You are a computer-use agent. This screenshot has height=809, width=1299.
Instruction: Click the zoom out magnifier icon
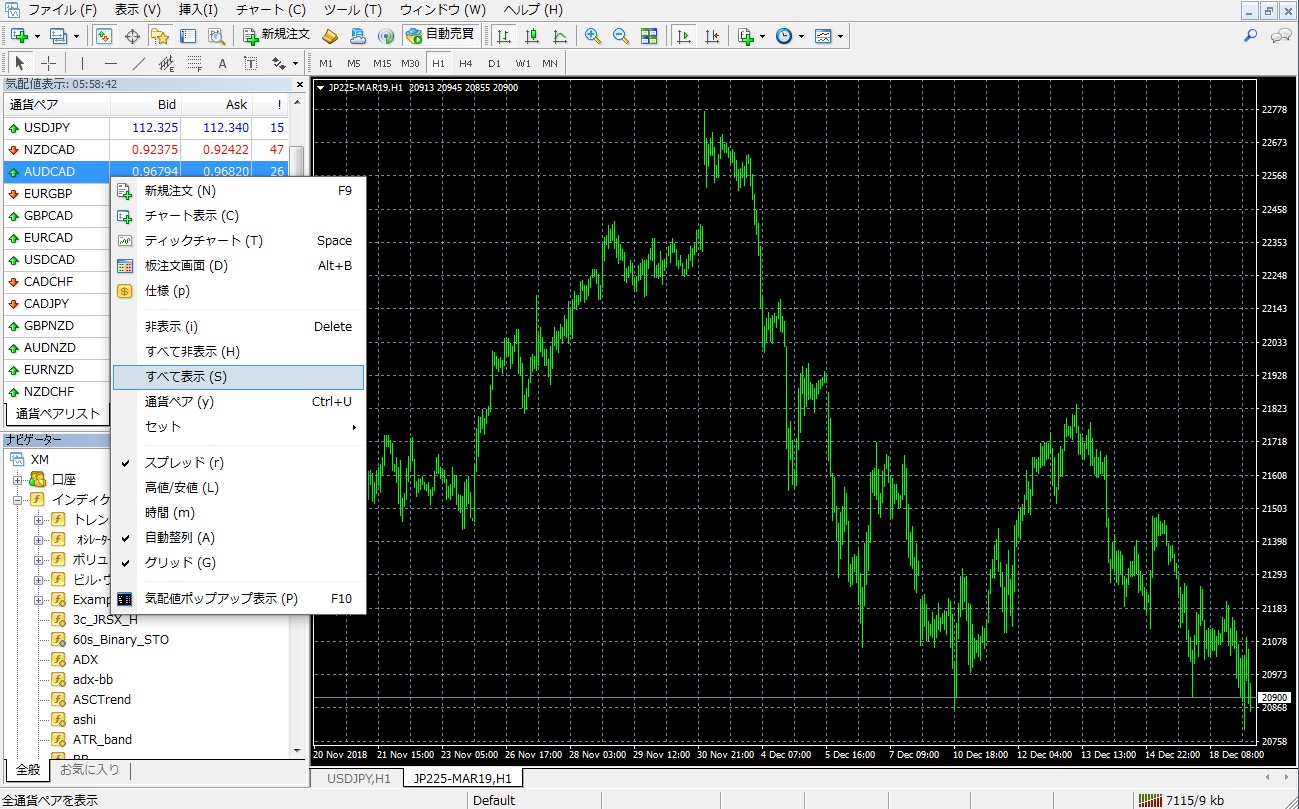coord(621,36)
